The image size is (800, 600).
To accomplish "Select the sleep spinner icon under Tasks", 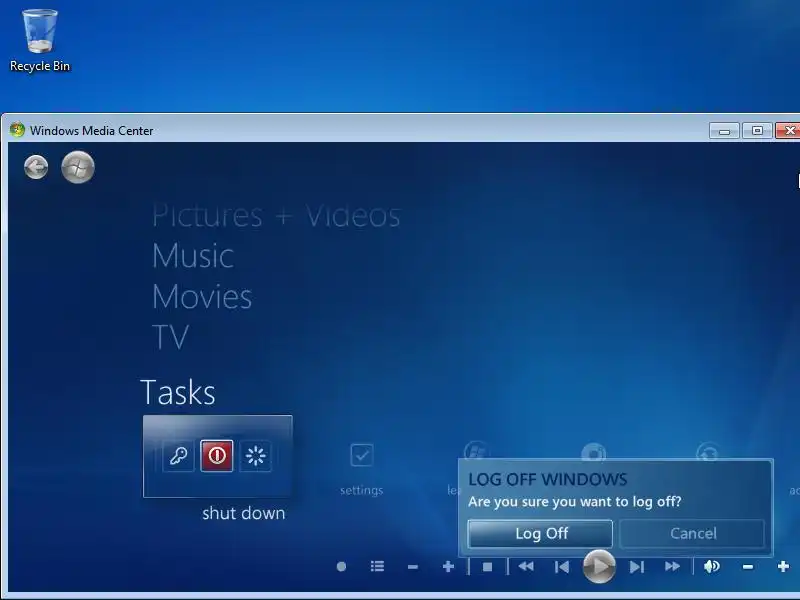I will point(256,456).
